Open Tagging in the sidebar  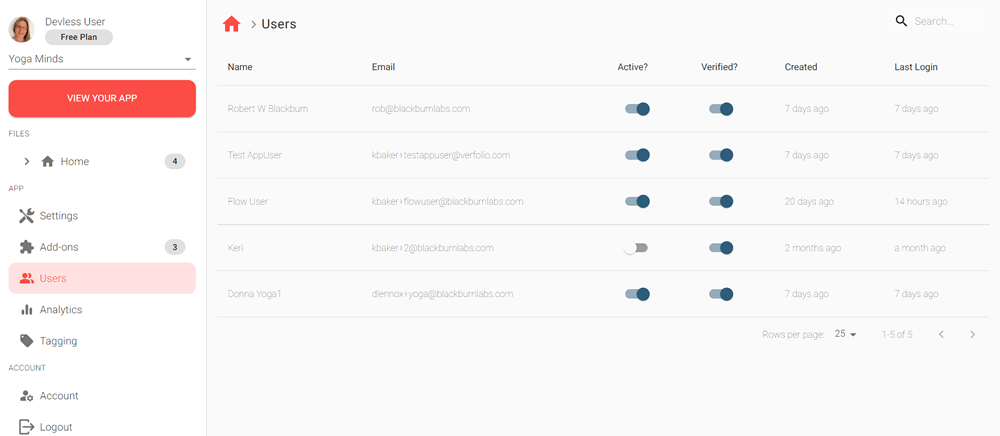click(102, 341)
